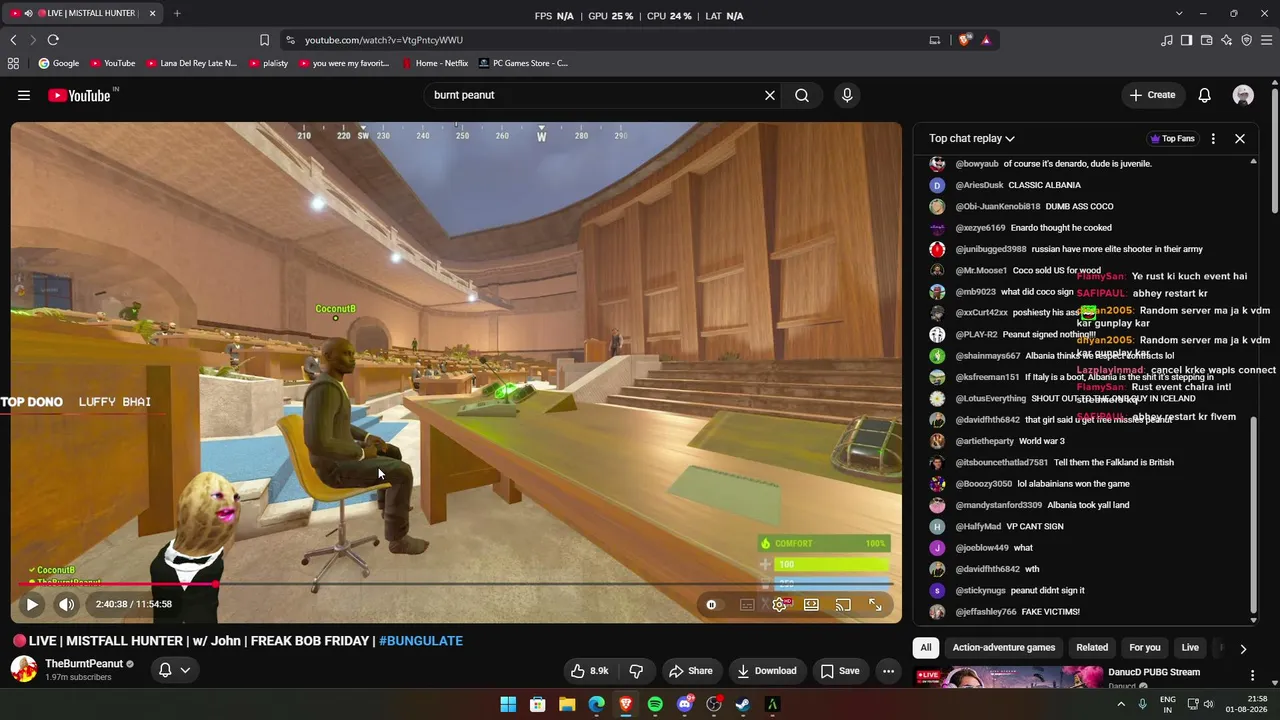This screenshot has width=1280, height=720.
Task: Open TheBurntPeanut channel name link
Action: pos(84,664)
